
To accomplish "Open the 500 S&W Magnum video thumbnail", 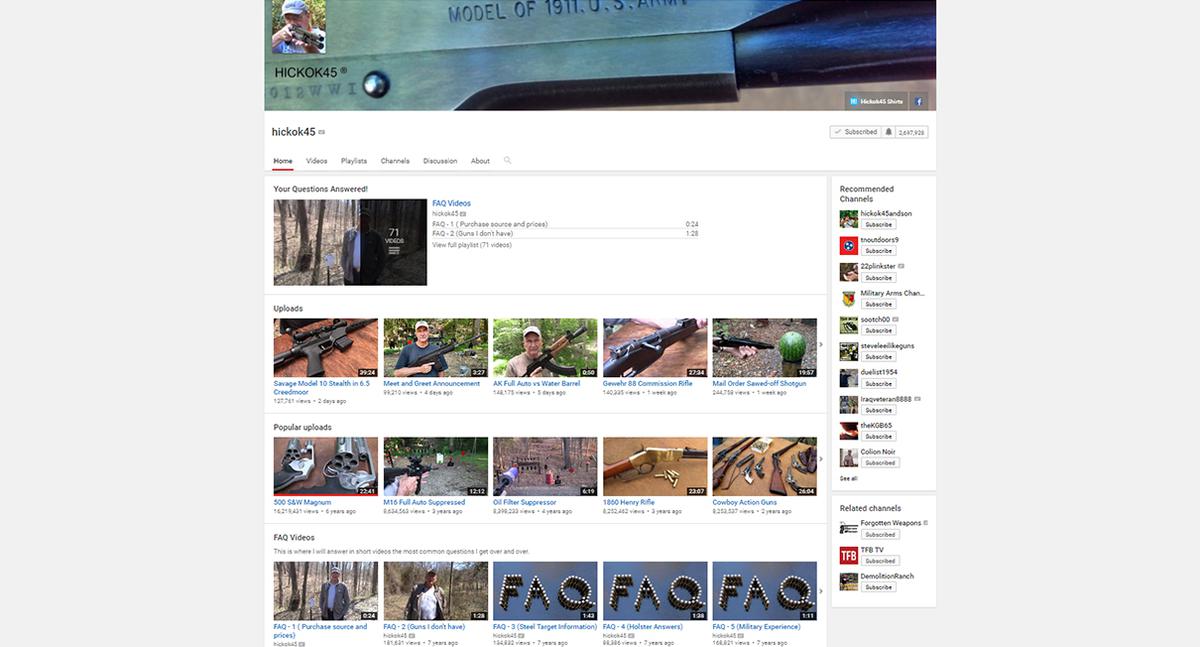I will (326, 466).
